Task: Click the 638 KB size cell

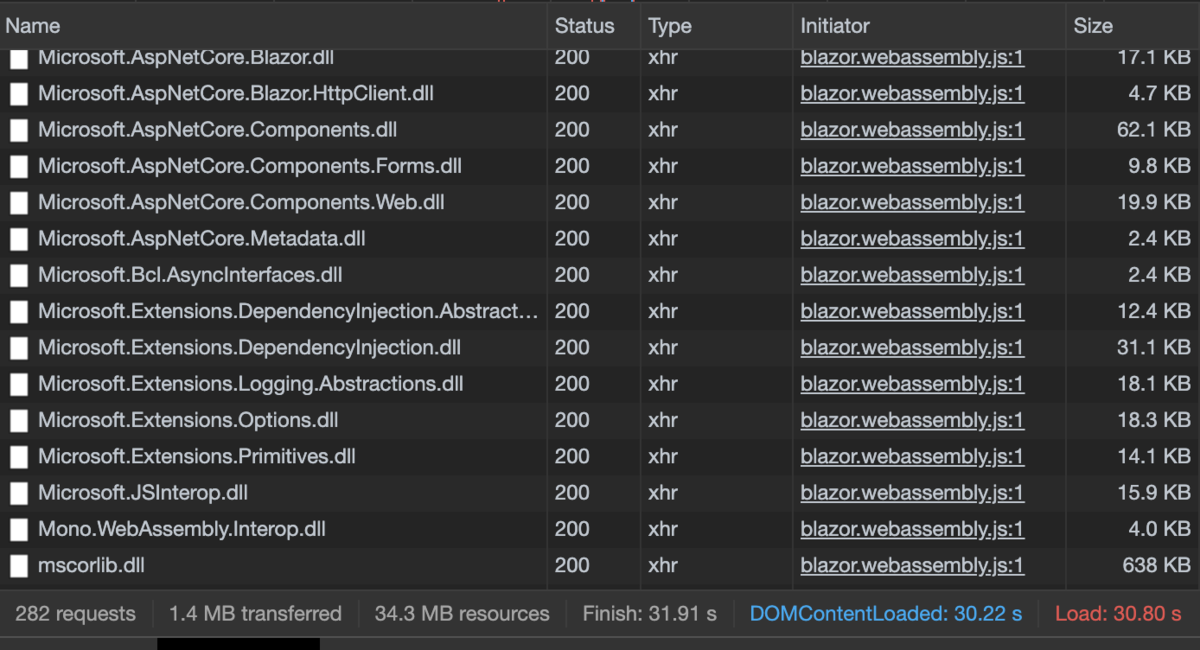Action: [1156, 565]
